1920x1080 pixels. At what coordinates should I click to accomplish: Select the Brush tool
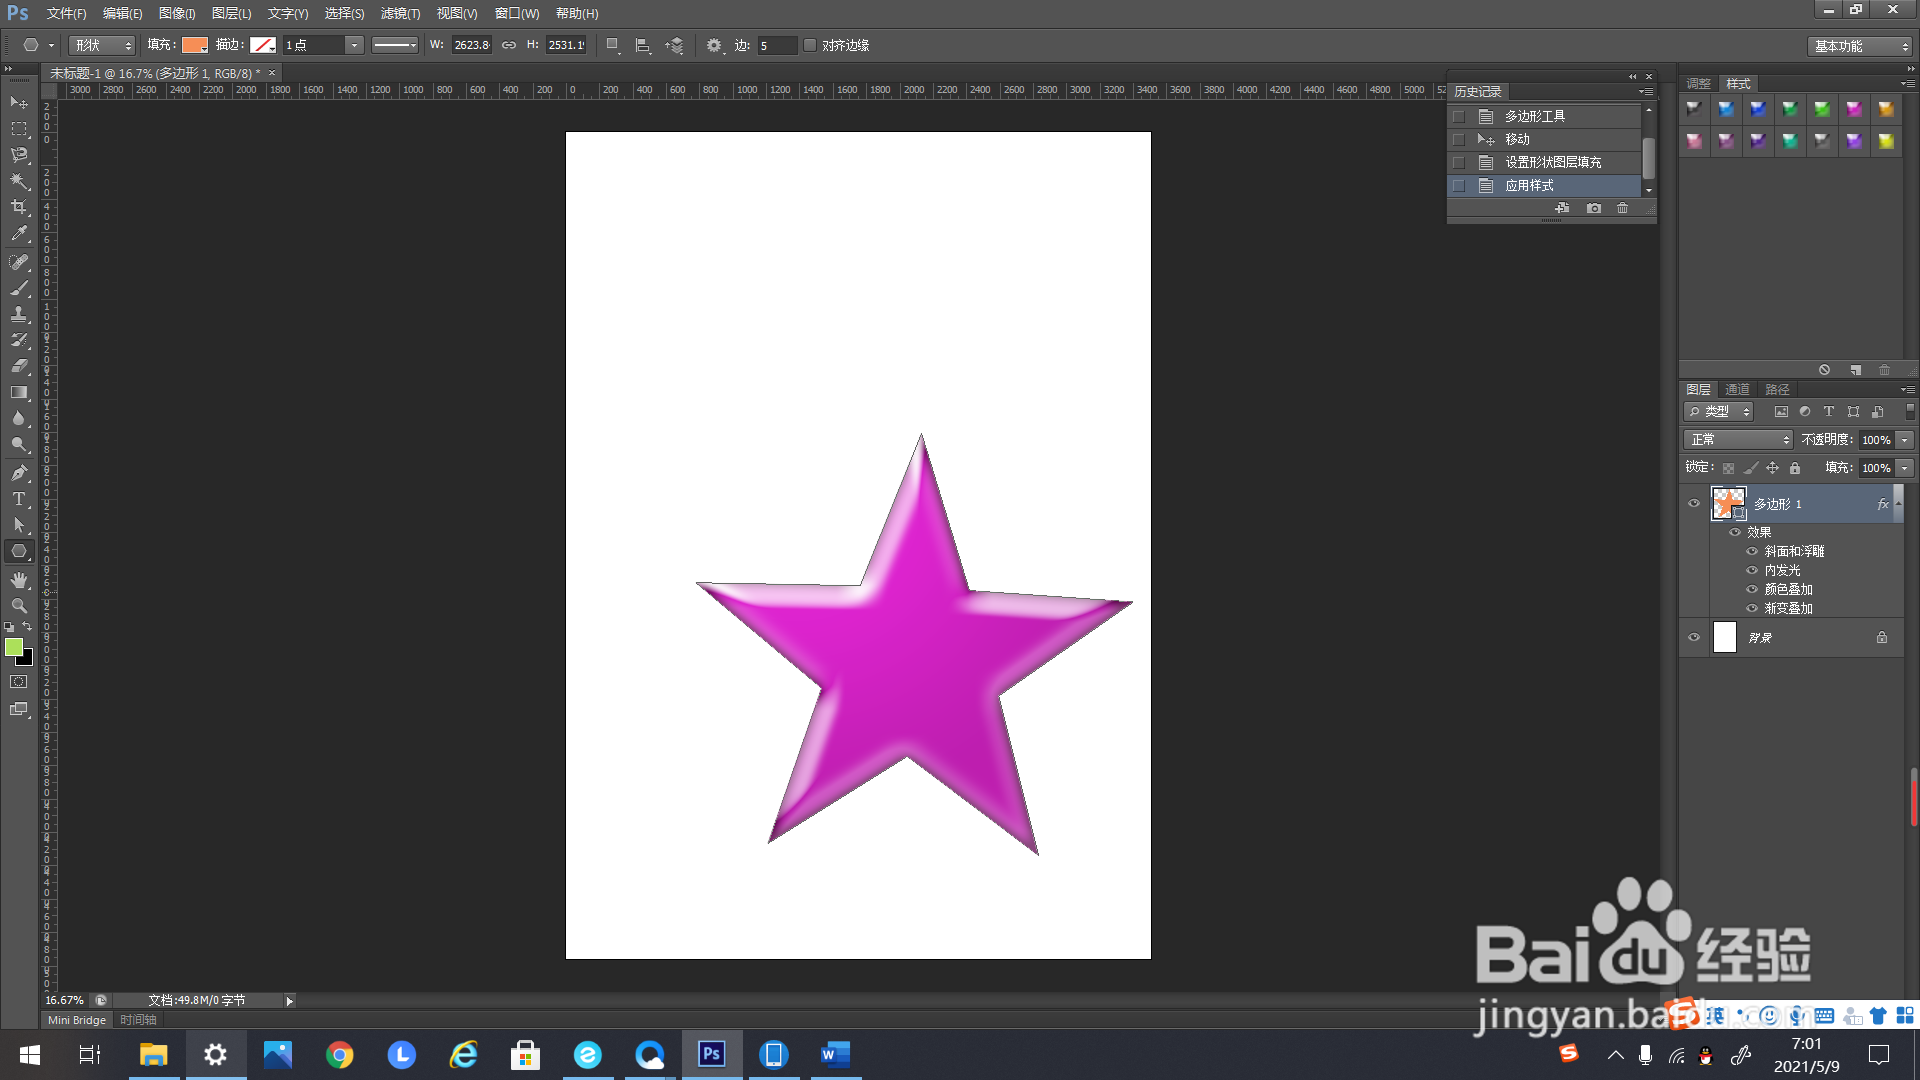pyautogui.click(x=19, y=288)
